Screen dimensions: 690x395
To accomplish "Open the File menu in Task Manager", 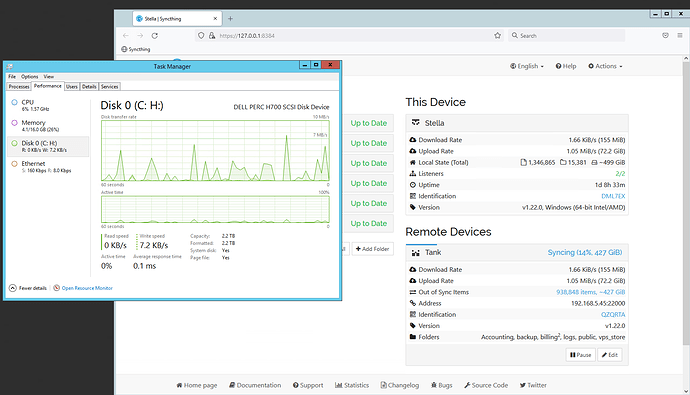I will tap(12, 77).
